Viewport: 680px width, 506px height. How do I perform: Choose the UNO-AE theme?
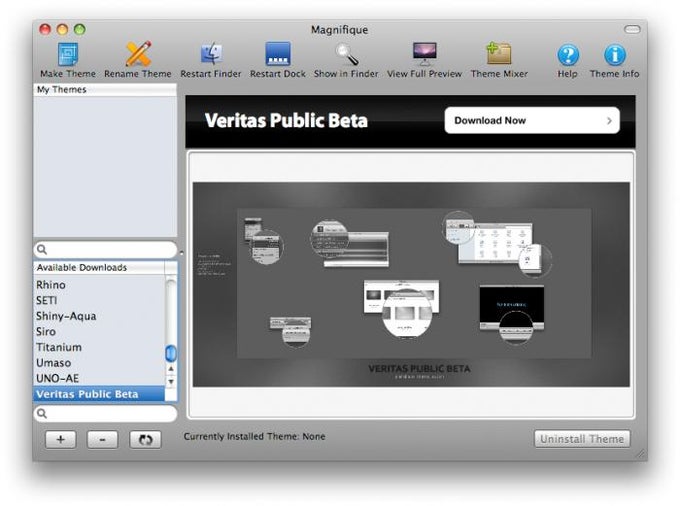(99, 379)
